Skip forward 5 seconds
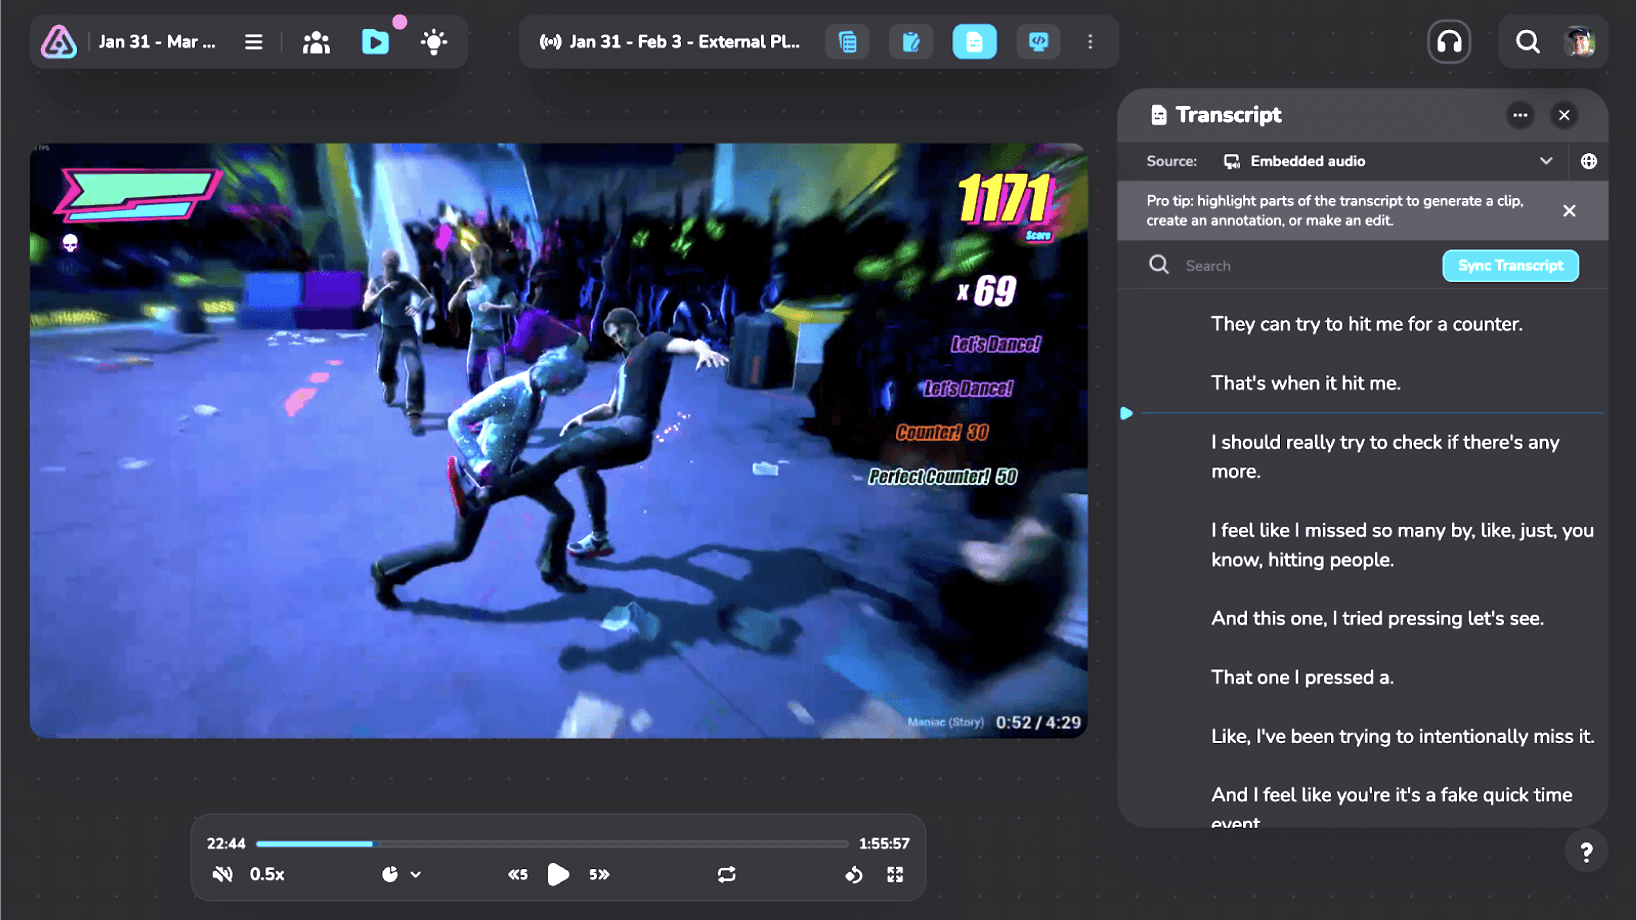The width and height of the screenshot is (1636, 920). click(x=599, y=875)
